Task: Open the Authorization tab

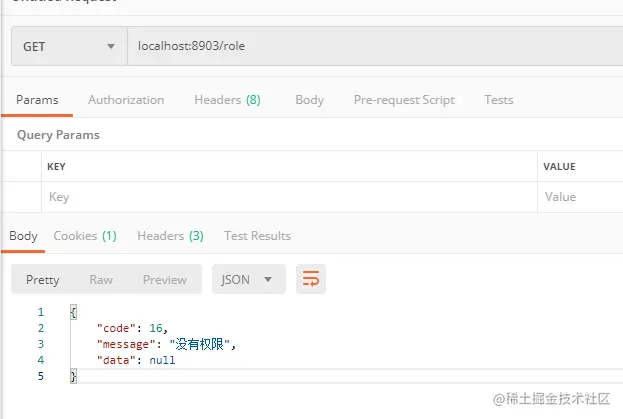Action: click(126, 100)
